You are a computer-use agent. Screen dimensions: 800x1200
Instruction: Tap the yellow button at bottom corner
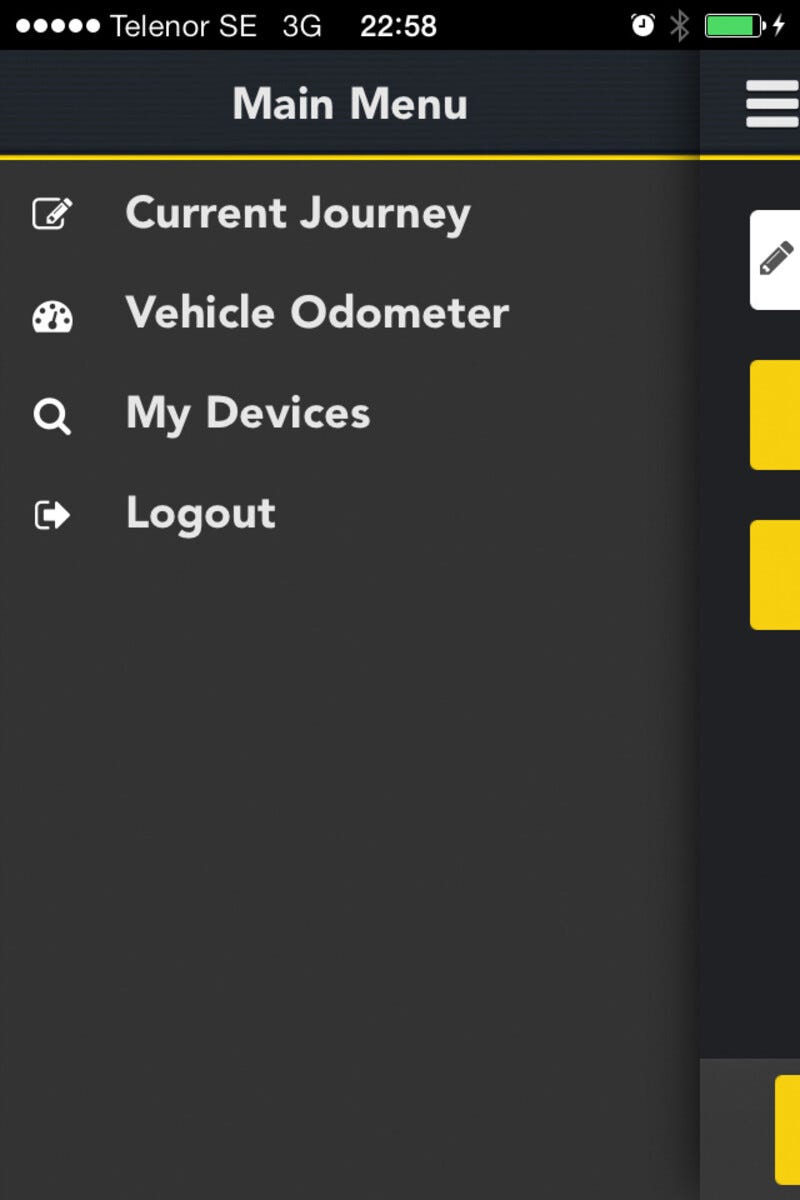tap(788, 1130)
